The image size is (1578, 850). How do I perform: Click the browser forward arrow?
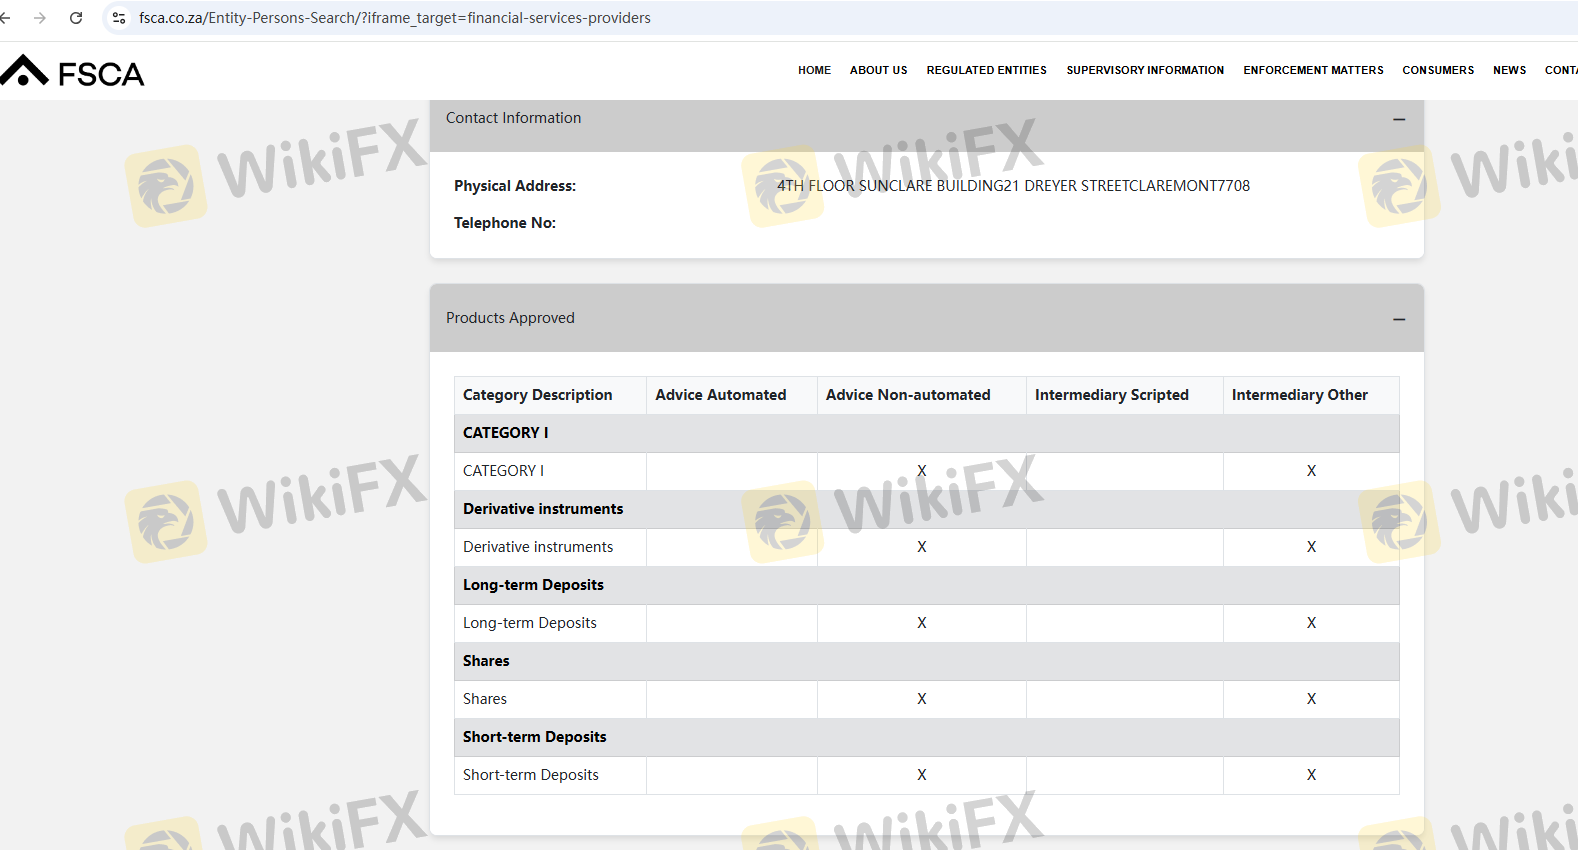tap(40, 18)
